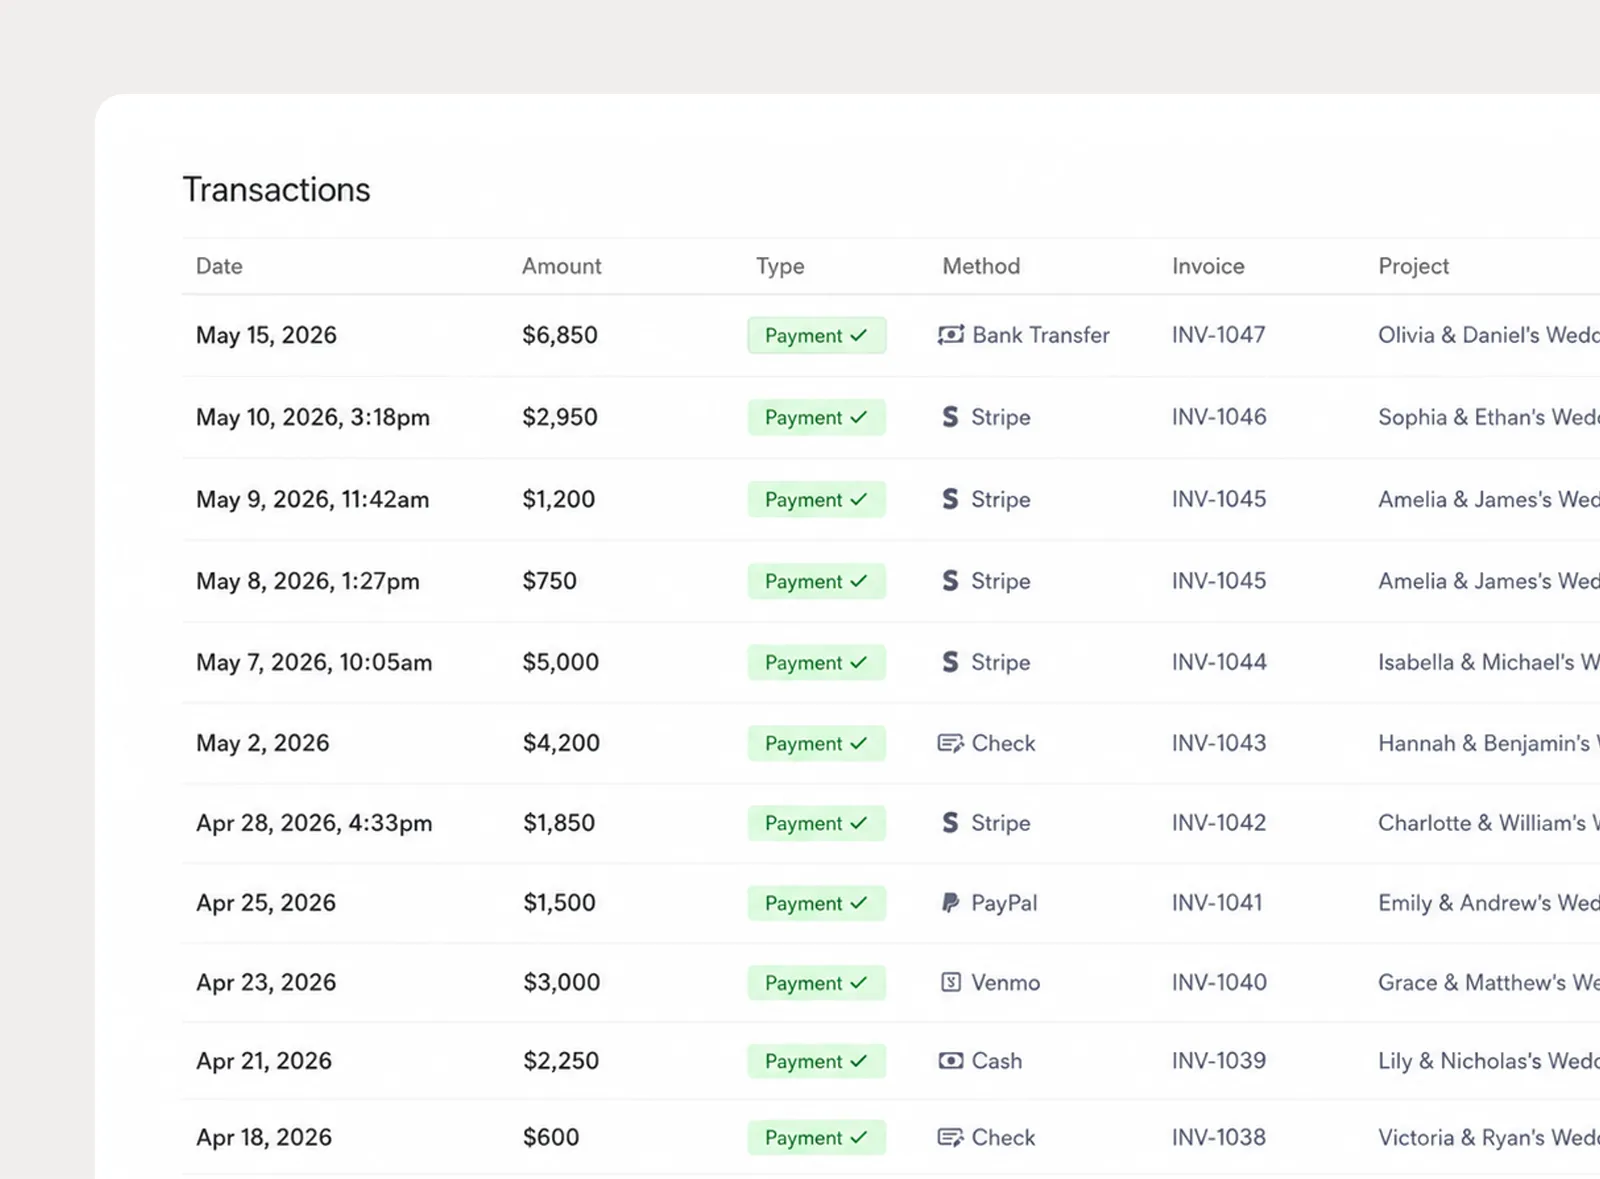Click the Stripe icon in the INV-1044 row

tap(950, 662)
